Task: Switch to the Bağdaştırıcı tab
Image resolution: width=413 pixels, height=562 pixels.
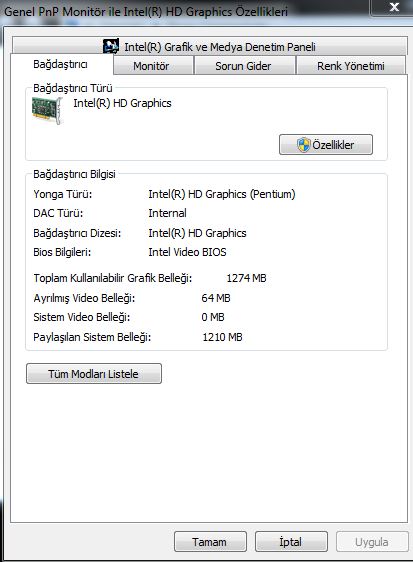Action: click(61, 65)
